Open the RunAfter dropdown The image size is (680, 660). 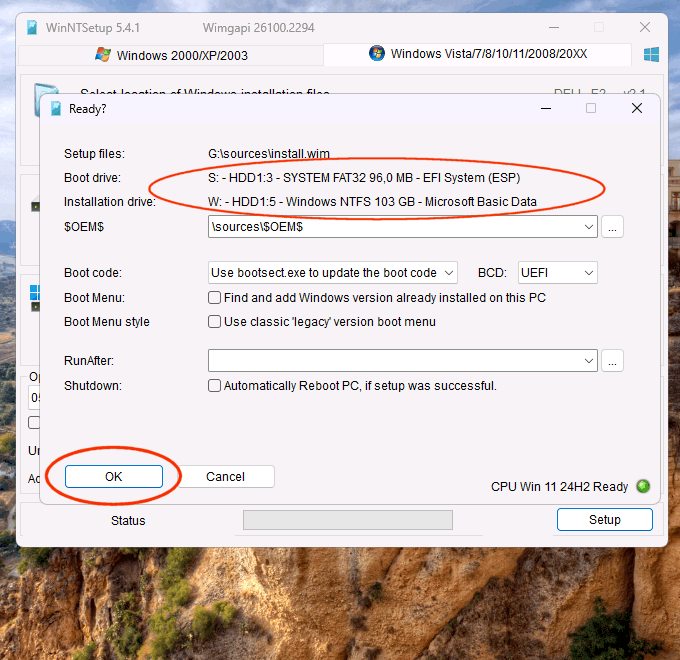(x=588, y=361)
